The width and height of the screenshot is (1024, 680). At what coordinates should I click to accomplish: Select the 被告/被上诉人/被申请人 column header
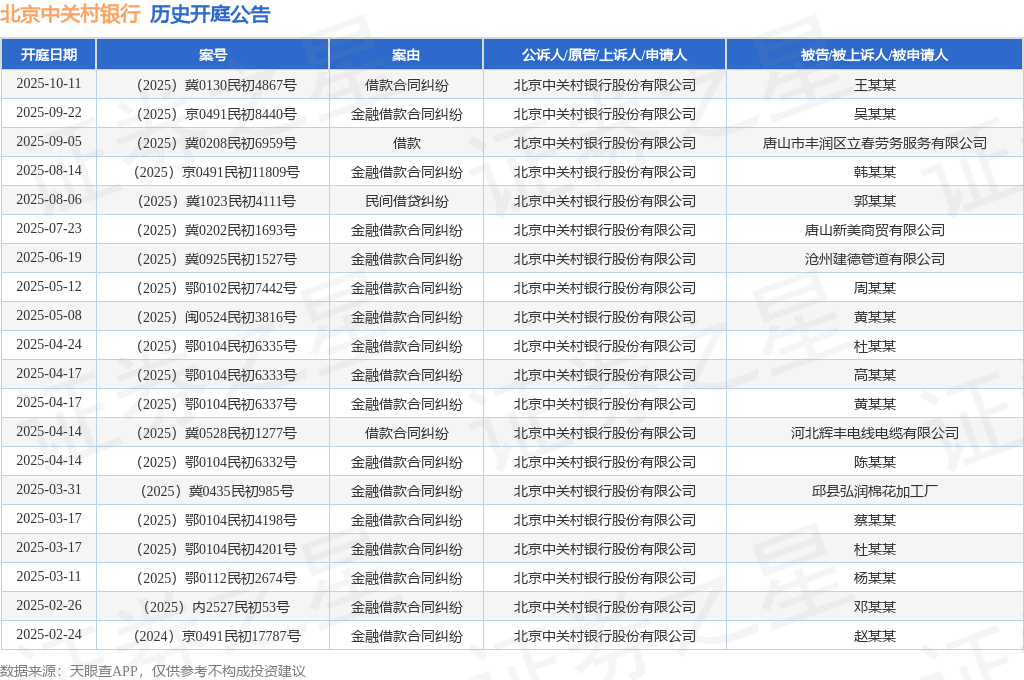(874, 55)
